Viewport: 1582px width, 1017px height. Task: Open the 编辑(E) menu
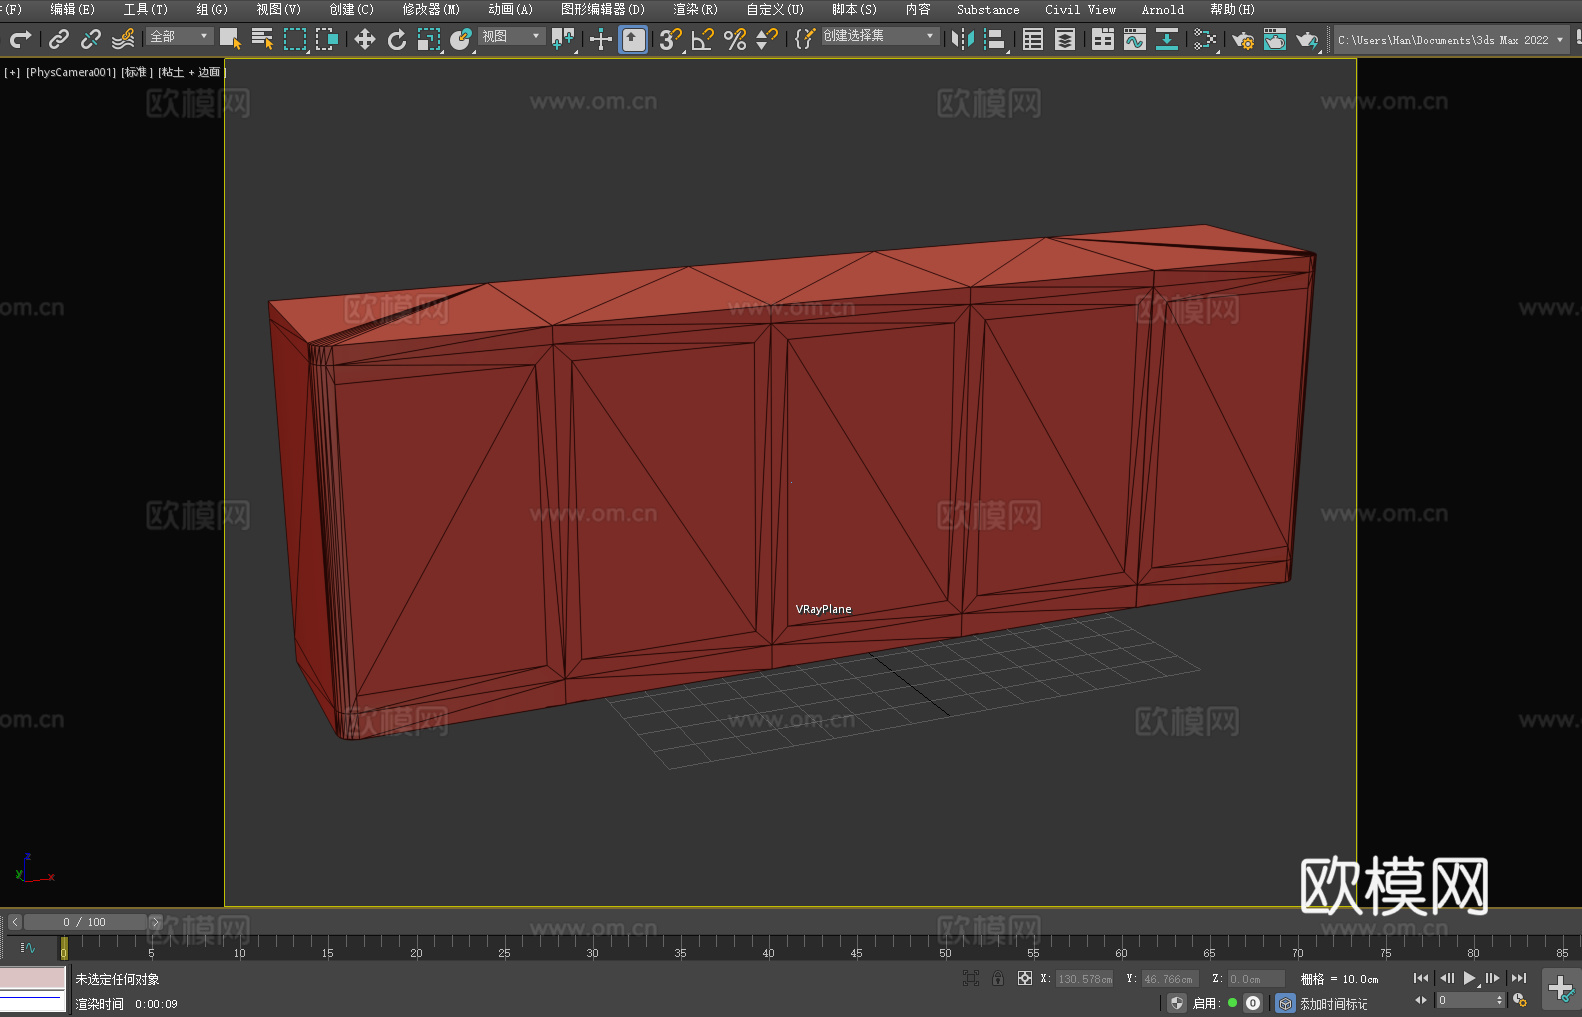tap(73, 9)
